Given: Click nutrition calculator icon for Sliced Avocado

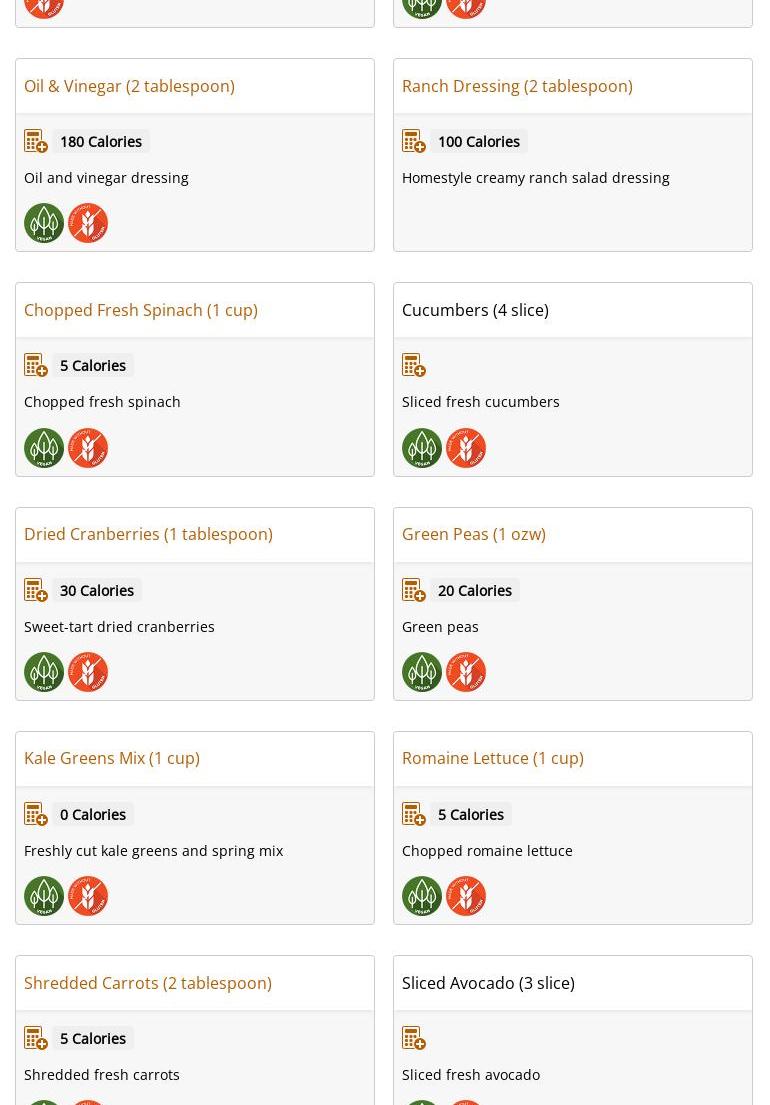Looking at the screenshot, I should [x=414, y=1038].
